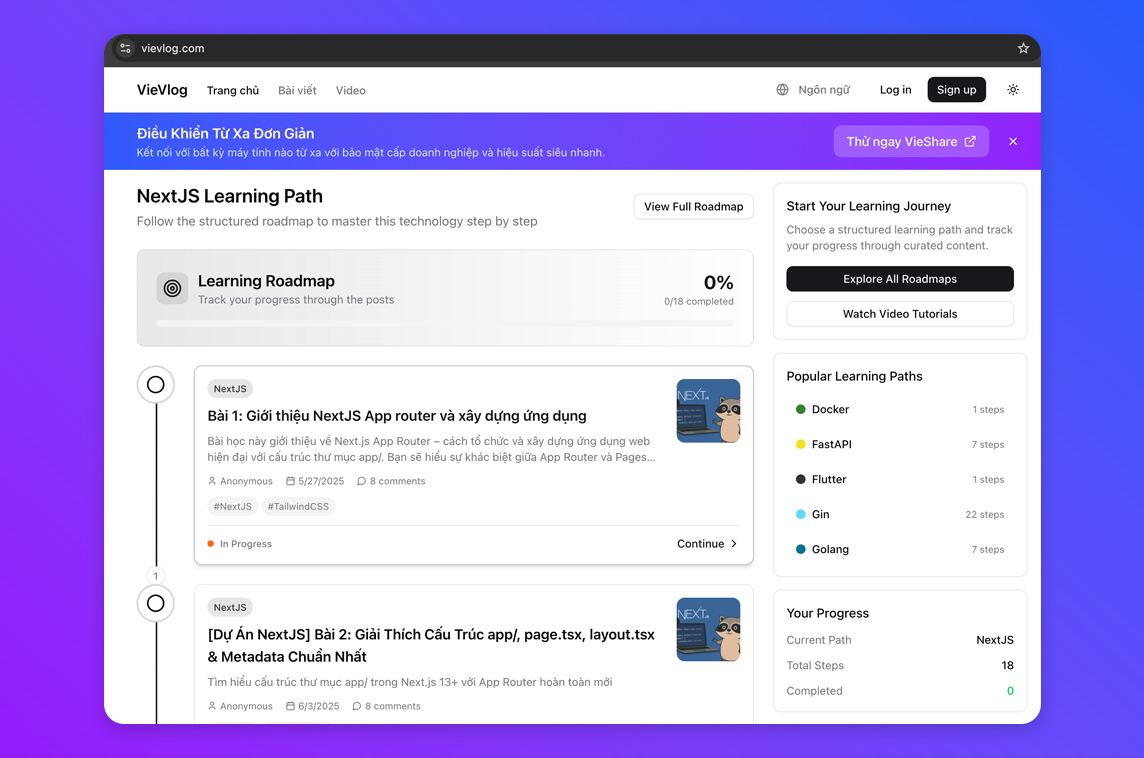Open the Docker learning path
This screenshot has width=1144, height=758.
(900, 409)
